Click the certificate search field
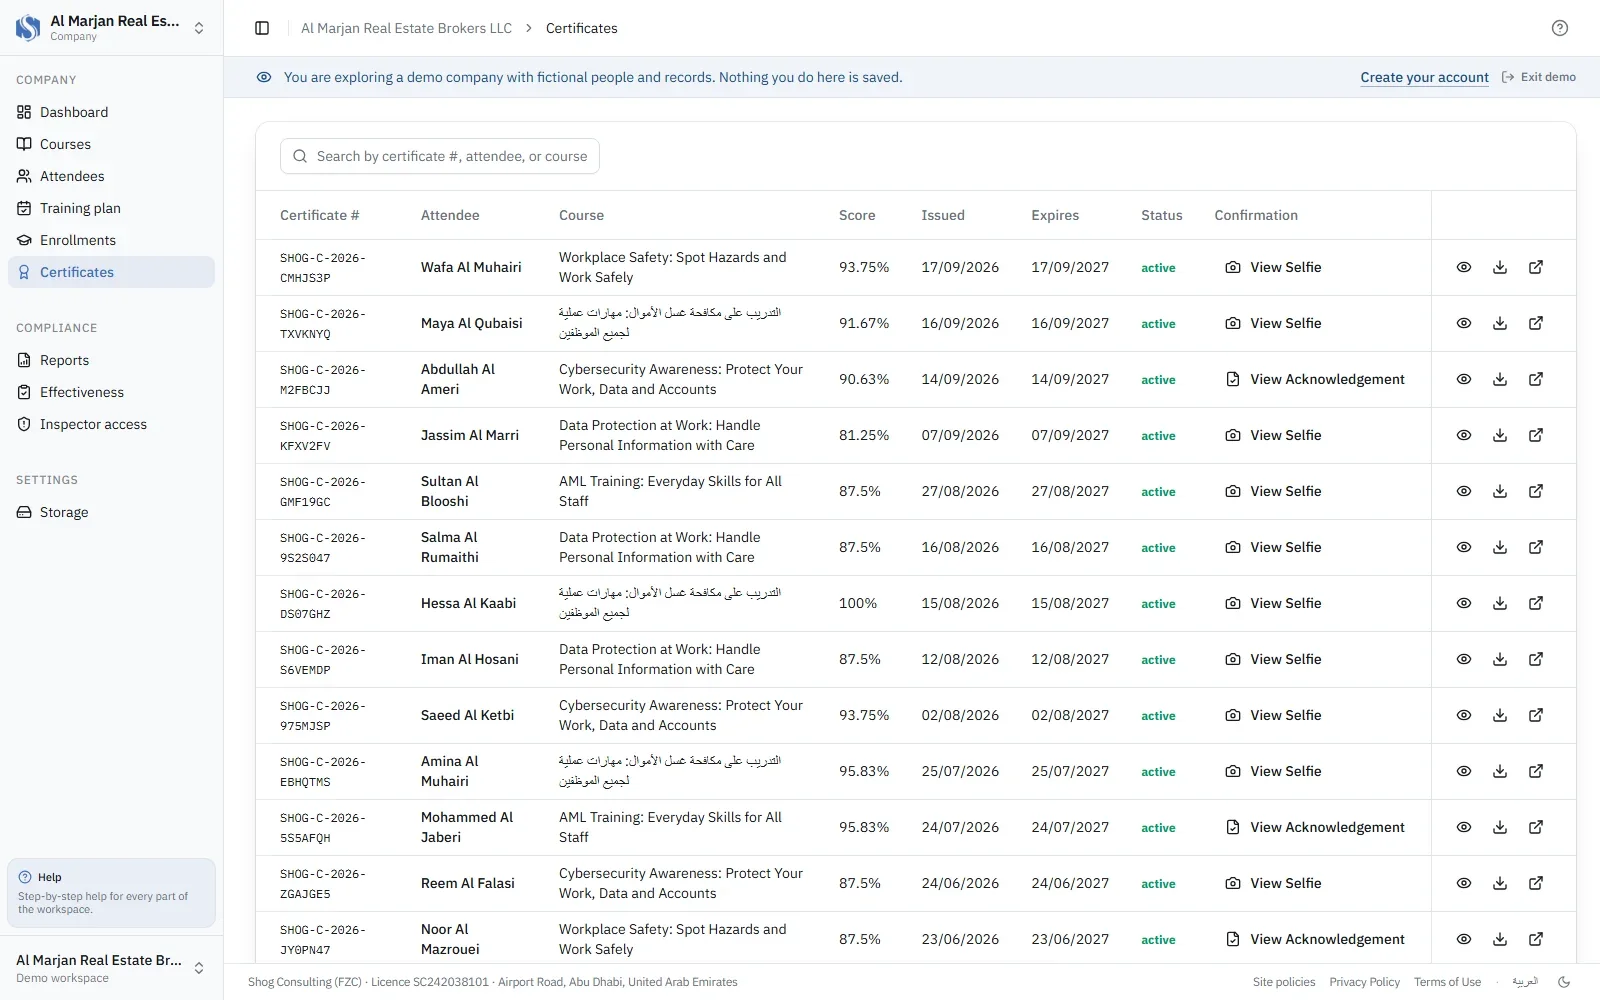This screenshot has height=1000, width=1600. pos(440,156)
